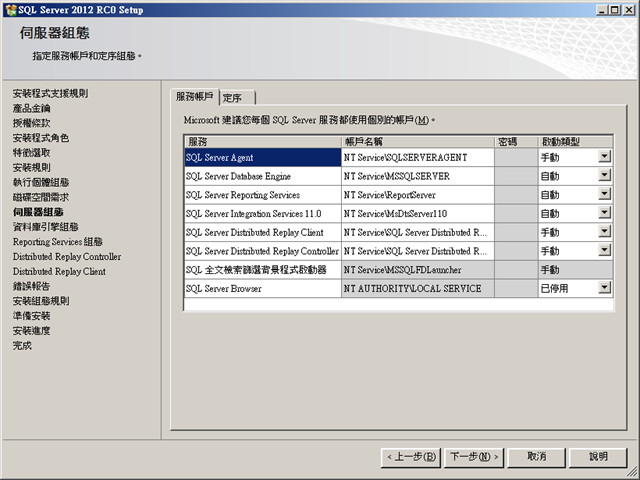Select SQL Server Distributed Replay Controller cell
The image size is (640, 480).
[x=263, y=251]
